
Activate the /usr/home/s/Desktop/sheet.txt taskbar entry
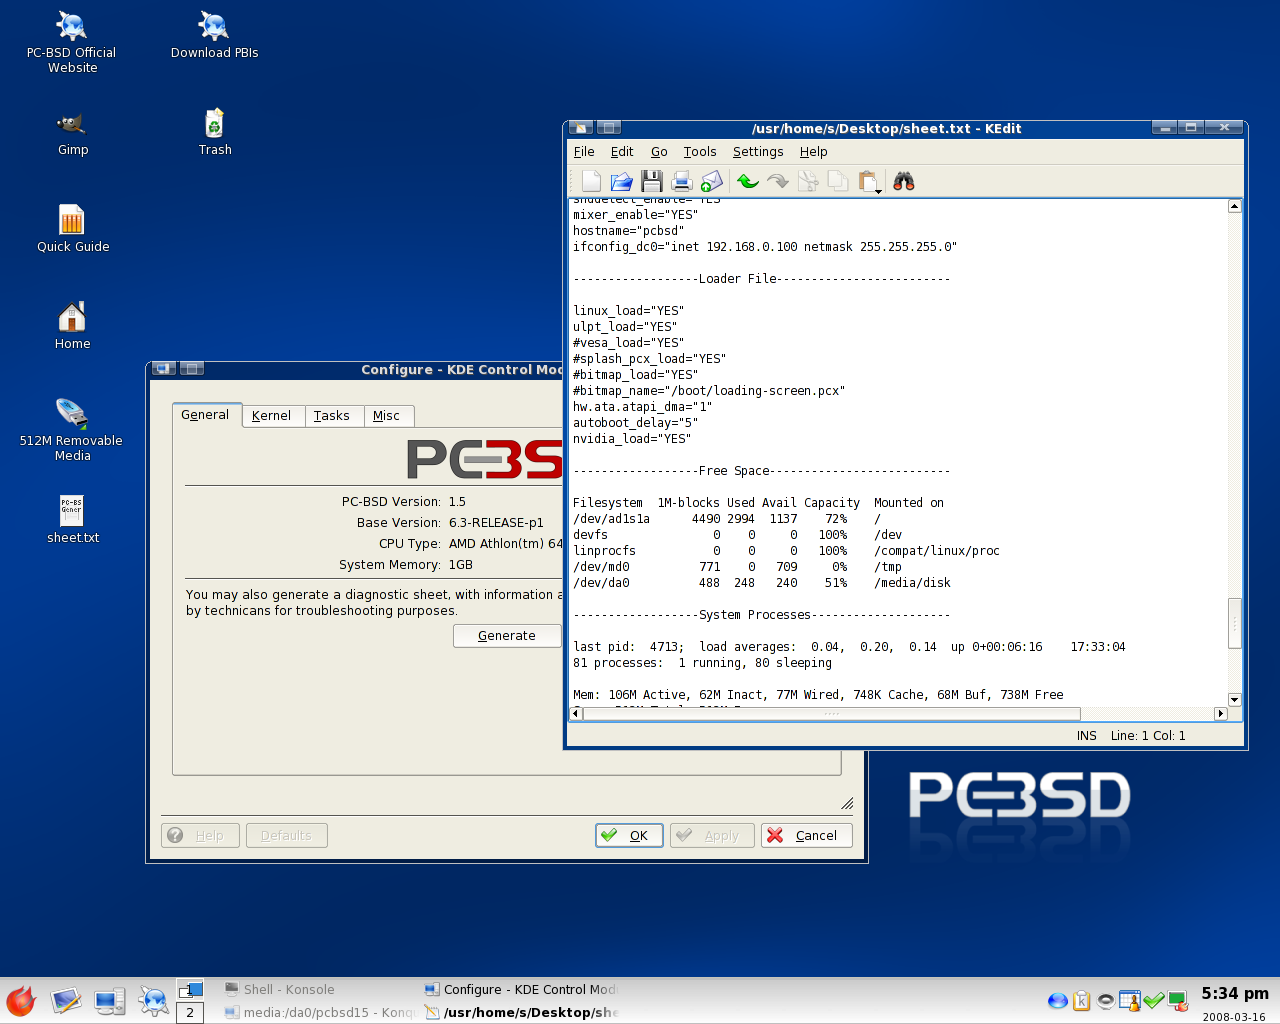(x=521, y=1012)
